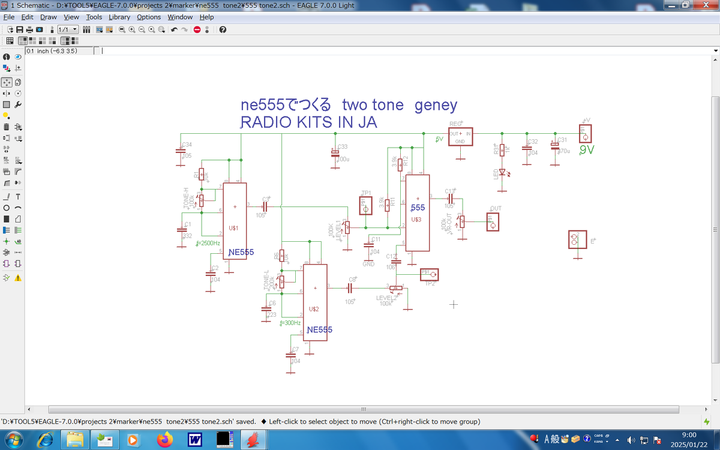The image size is (720, 450).
Task: Click the Save icon in the toolbar
Action: tap(19, 30)
